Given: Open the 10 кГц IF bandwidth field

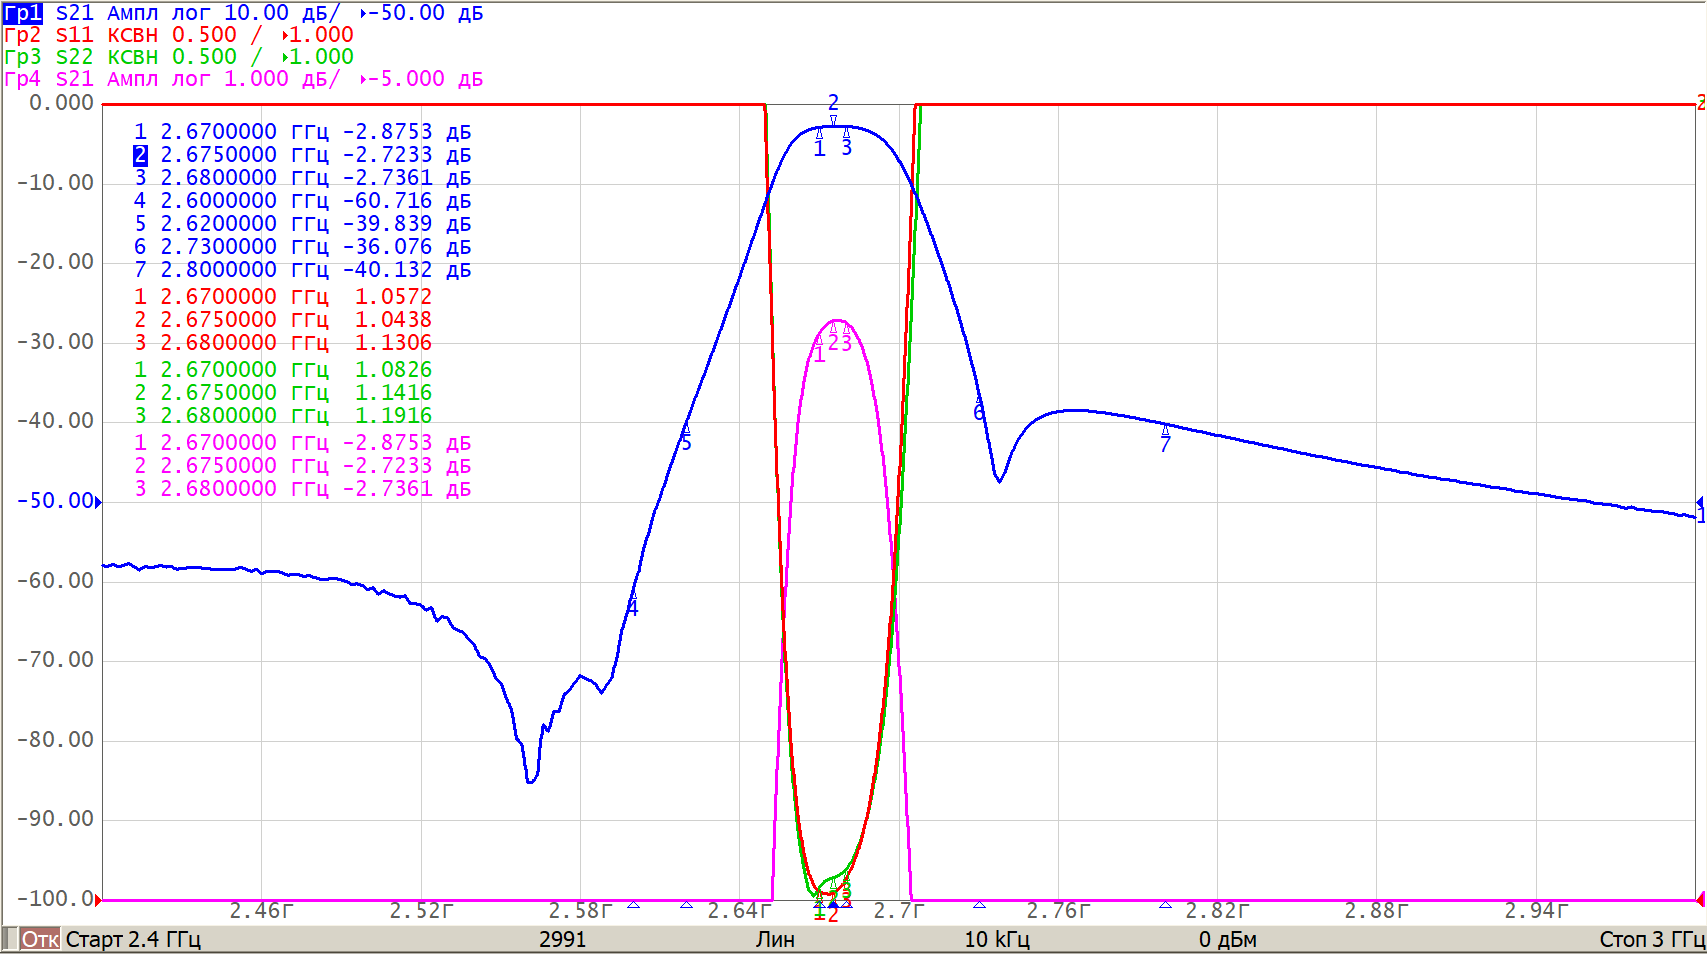Looking at the screenshot, I should tap(996, 940).
